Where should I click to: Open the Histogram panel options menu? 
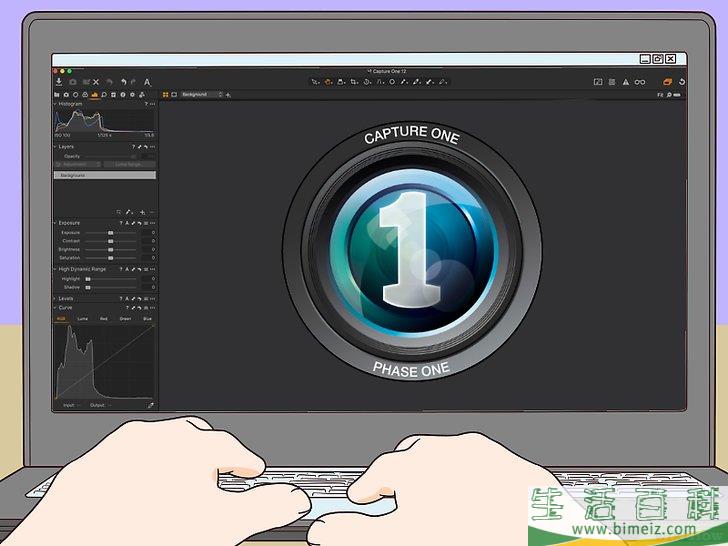(152, 104)
